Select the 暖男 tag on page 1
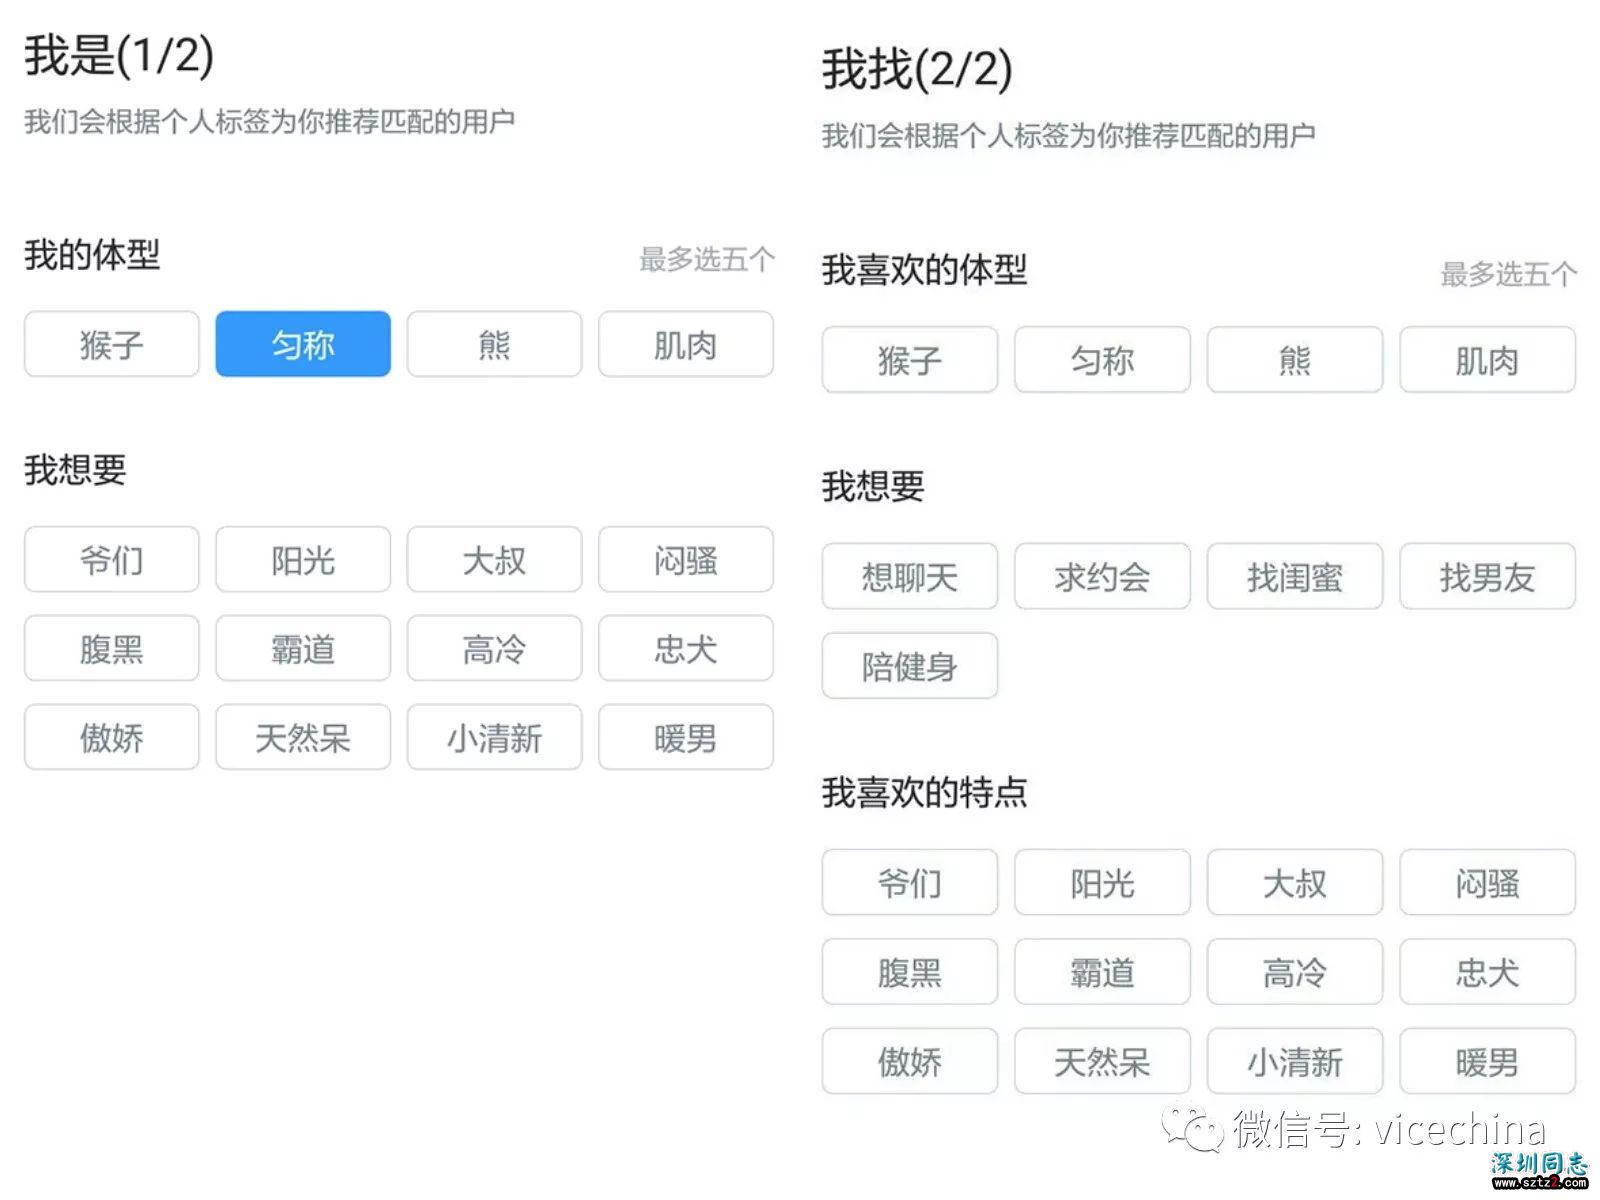Image resolution: width=1600 pixels, height=1200 pixels. click(685, 737)
